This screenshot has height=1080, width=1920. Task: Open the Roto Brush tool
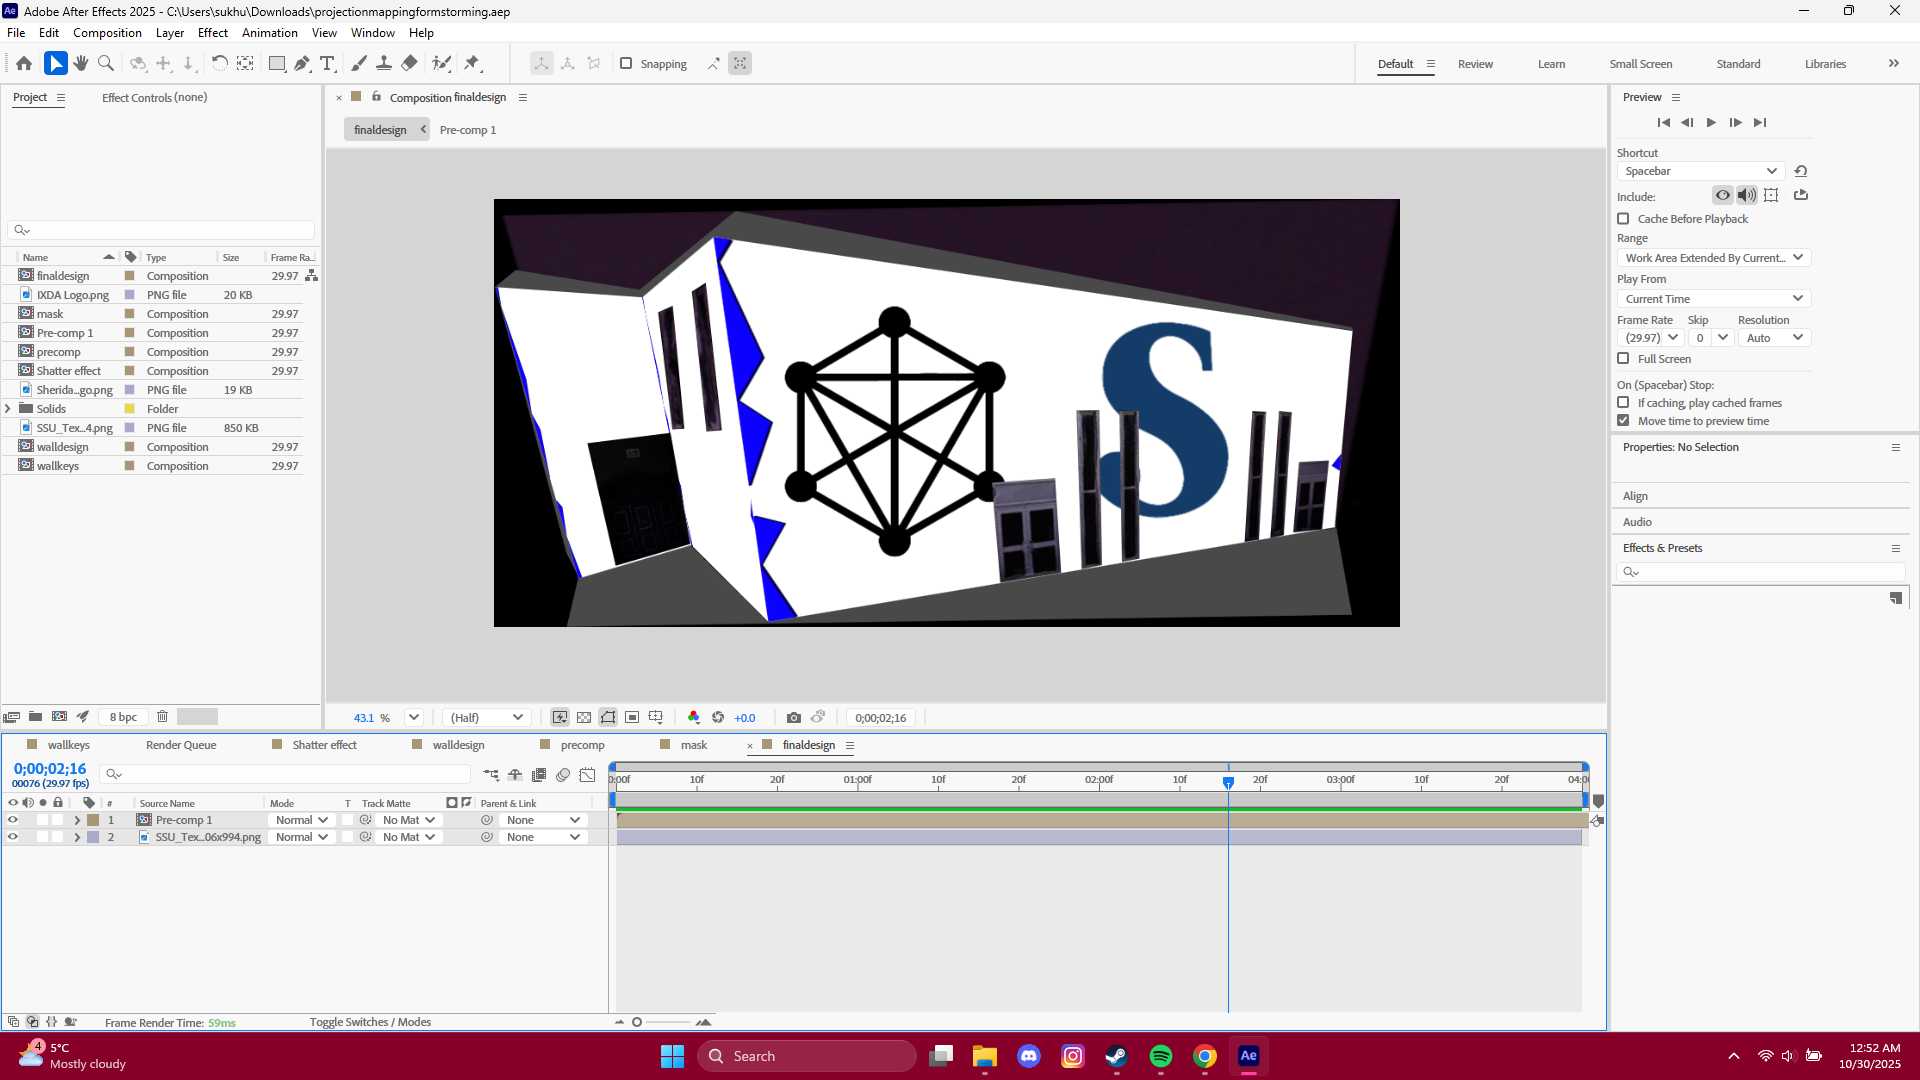(441, 63)
